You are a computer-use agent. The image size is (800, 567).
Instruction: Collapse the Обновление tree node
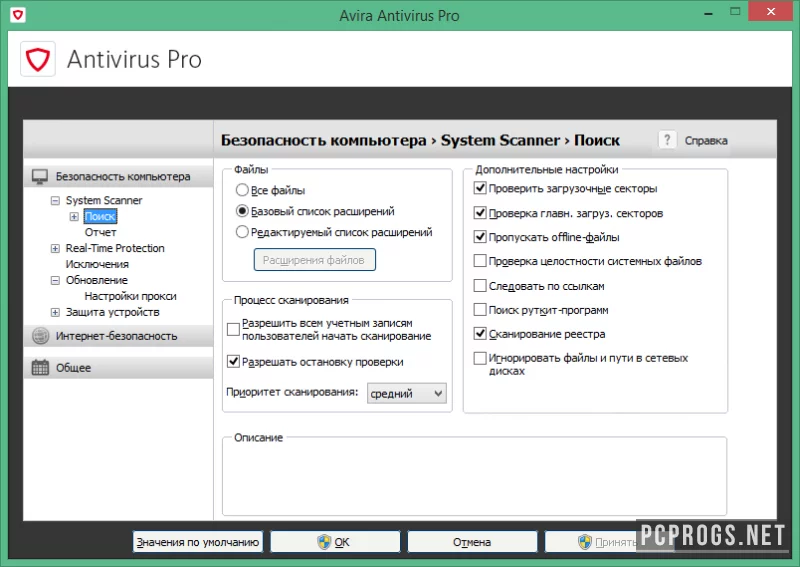click(x=55, y=280)
